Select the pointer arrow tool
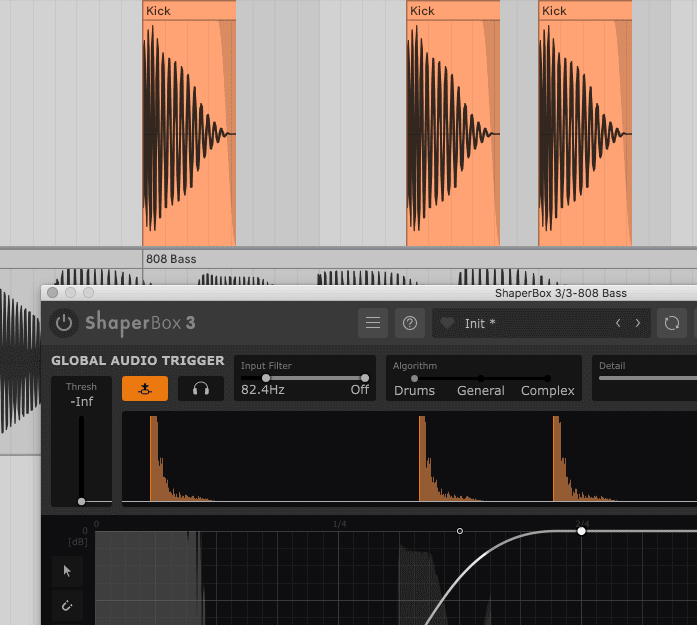 67,571
